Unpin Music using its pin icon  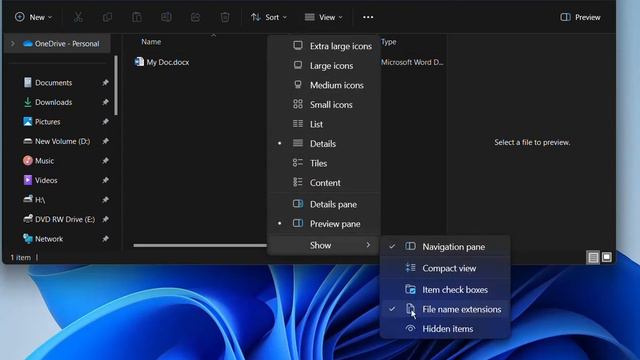point(105,160)
